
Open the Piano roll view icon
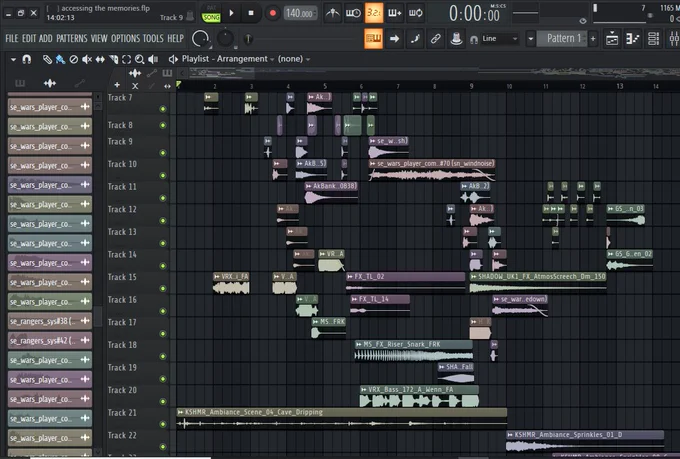click(632, 39)
